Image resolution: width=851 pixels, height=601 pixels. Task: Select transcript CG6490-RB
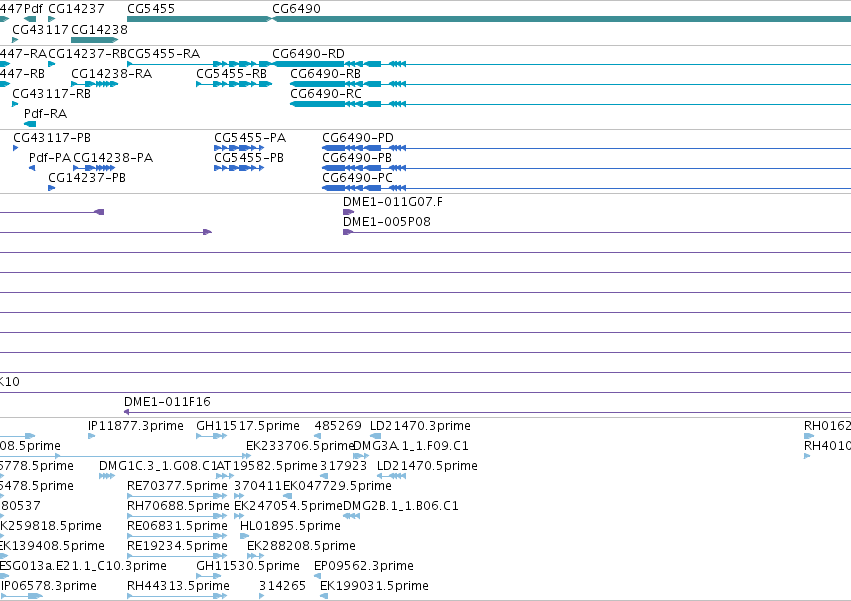(x=326, y=74)
